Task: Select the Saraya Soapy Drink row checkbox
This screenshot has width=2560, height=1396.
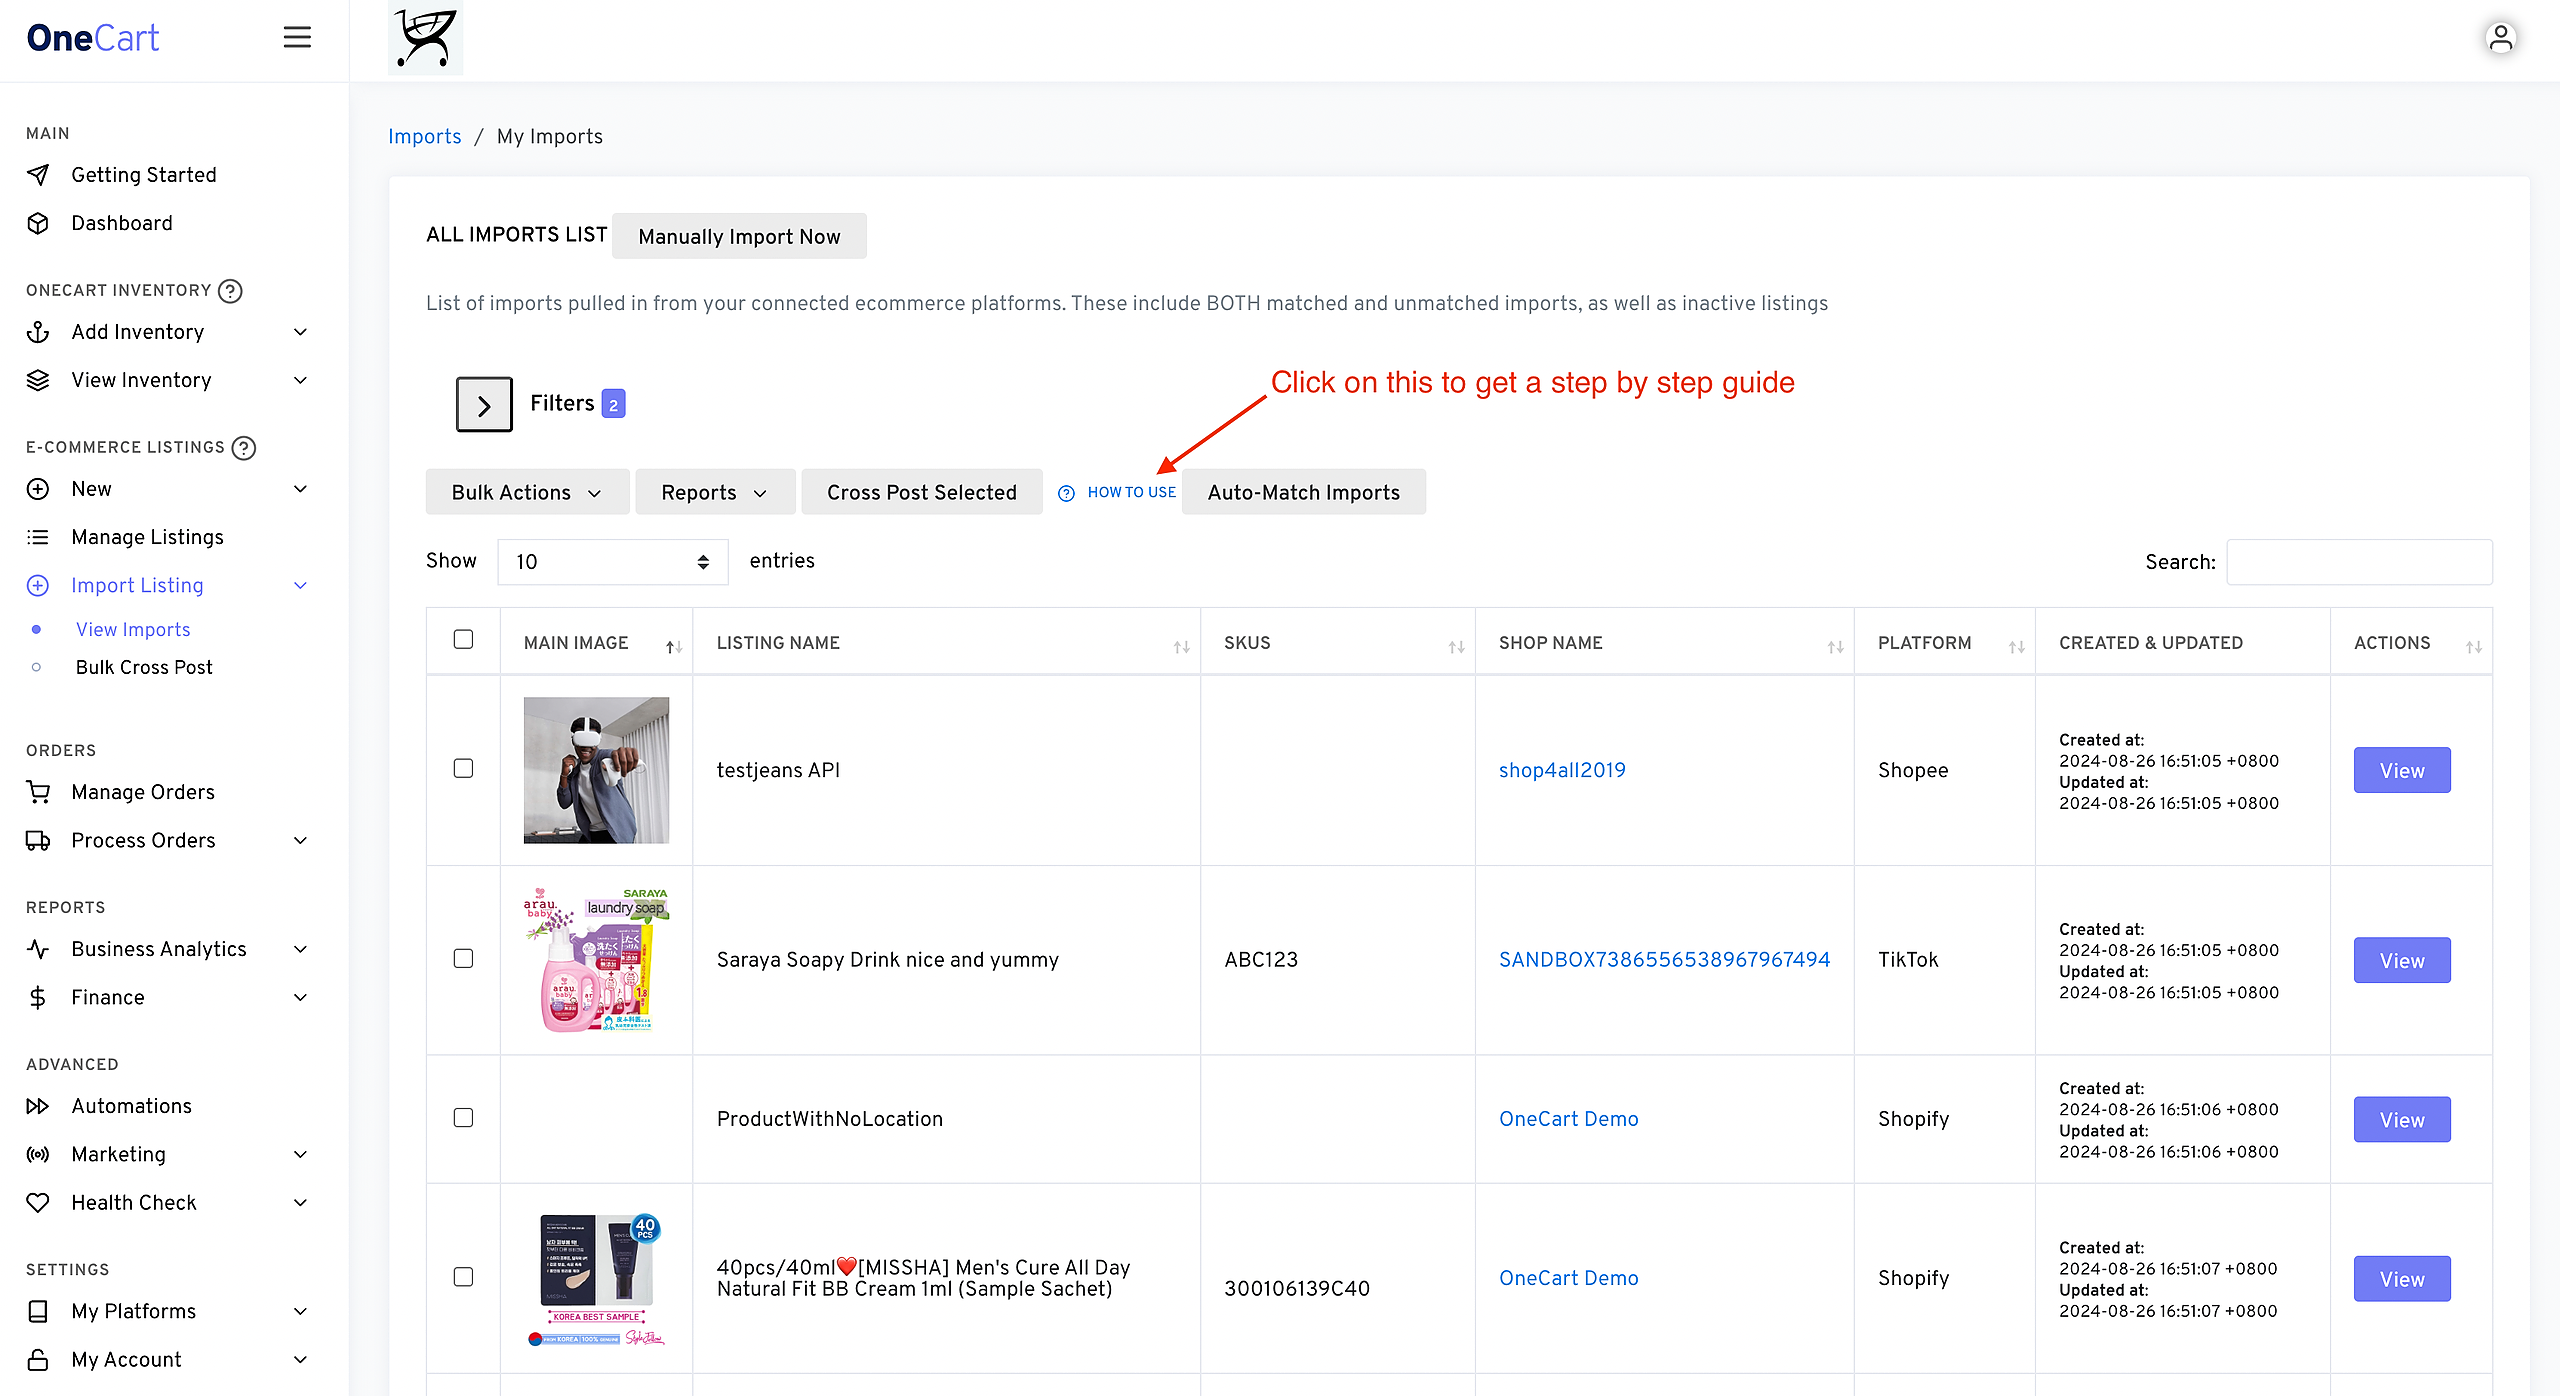Action: [x=463, y=958]
